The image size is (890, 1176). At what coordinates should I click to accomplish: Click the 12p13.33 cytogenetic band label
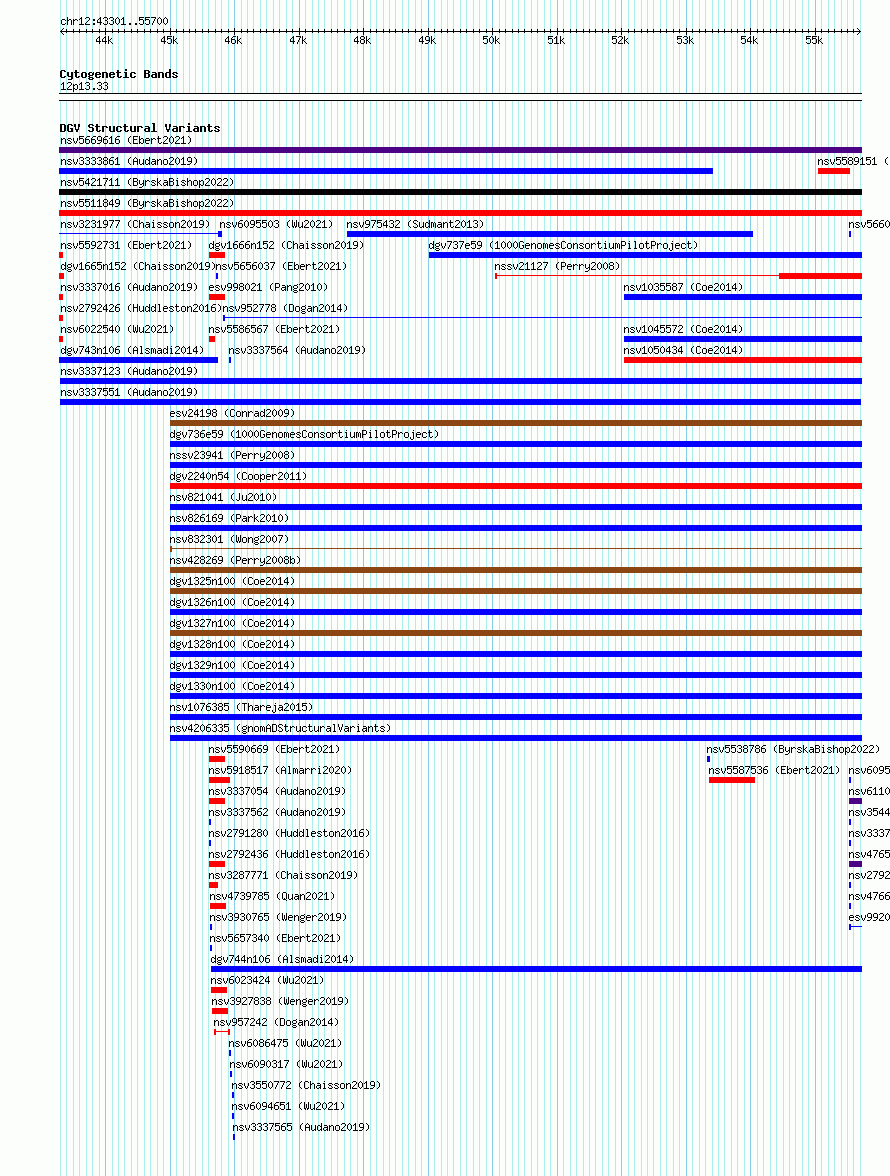click(84, 86)
